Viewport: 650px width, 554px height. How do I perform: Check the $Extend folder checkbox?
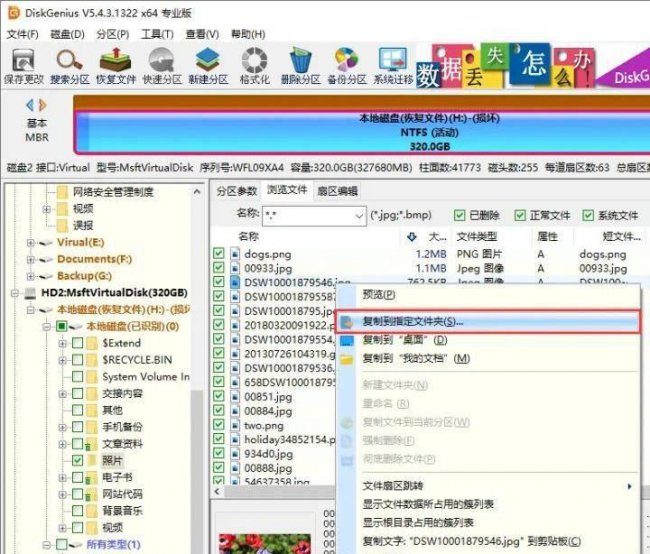[77, 343]
